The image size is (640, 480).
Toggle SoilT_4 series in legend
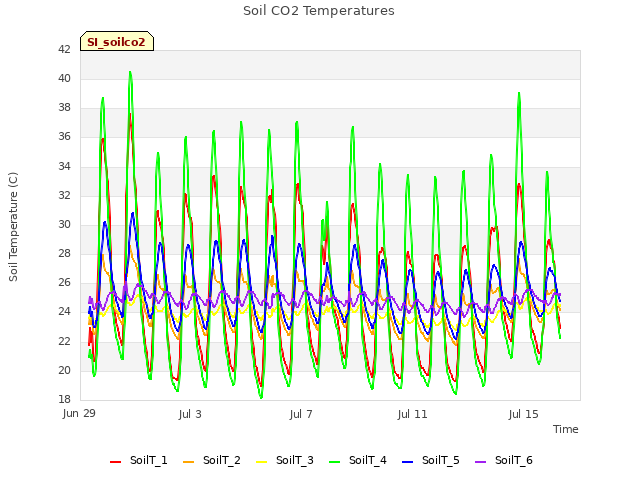pos(358,460)
